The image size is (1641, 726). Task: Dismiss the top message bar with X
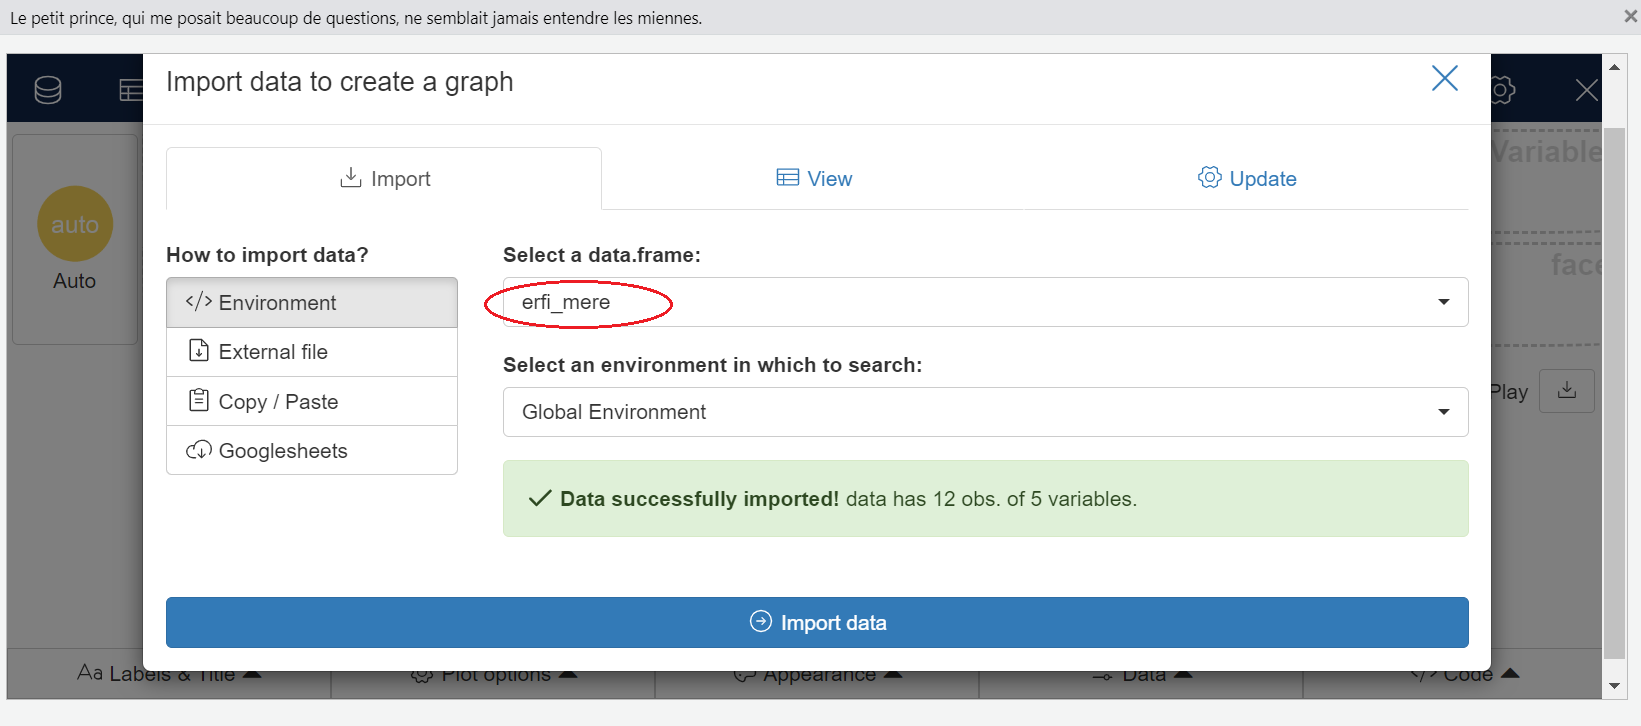pos(1630,17)
